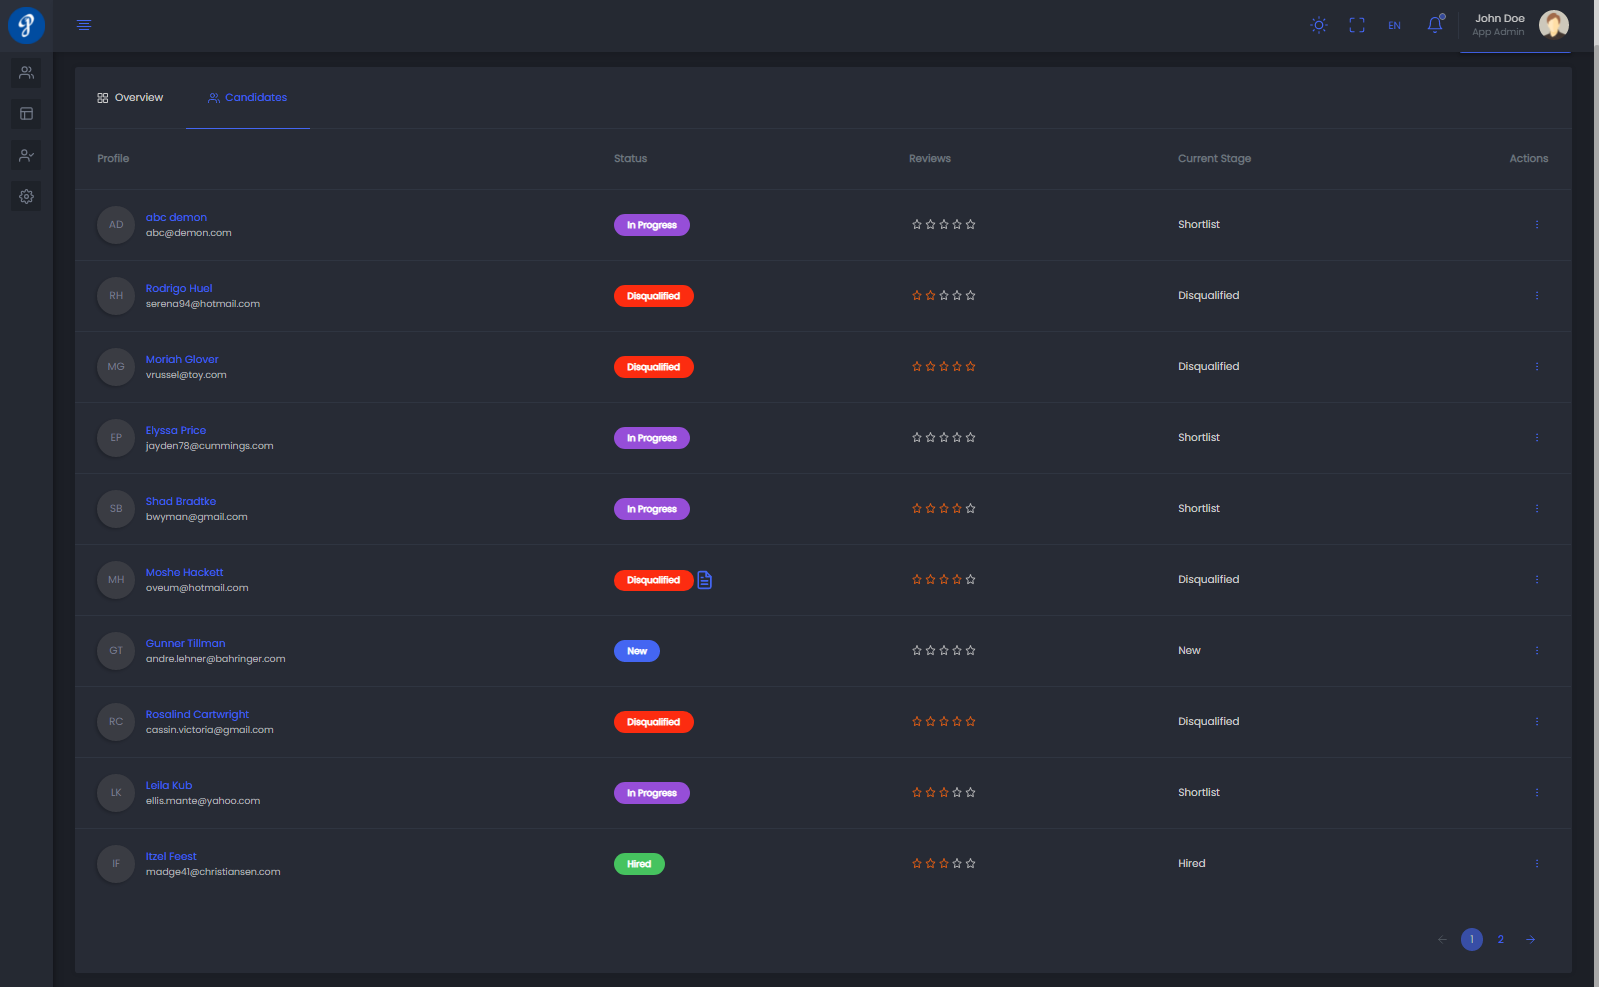Image resolution: width=1599 pixels, height=987 pixels.
Task: Open the EN language selector
Action: (x=1394, y=26)
